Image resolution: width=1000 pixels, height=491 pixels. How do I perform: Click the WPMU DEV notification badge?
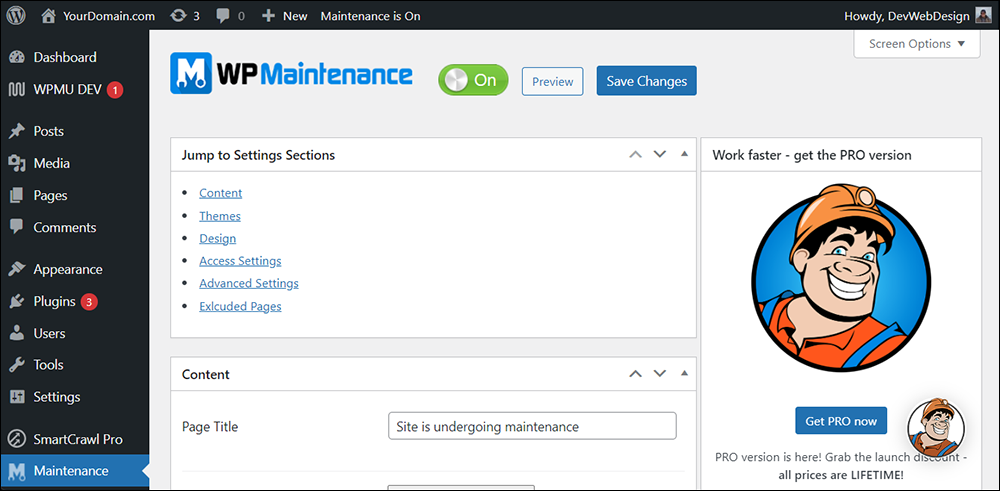point(115,90)
